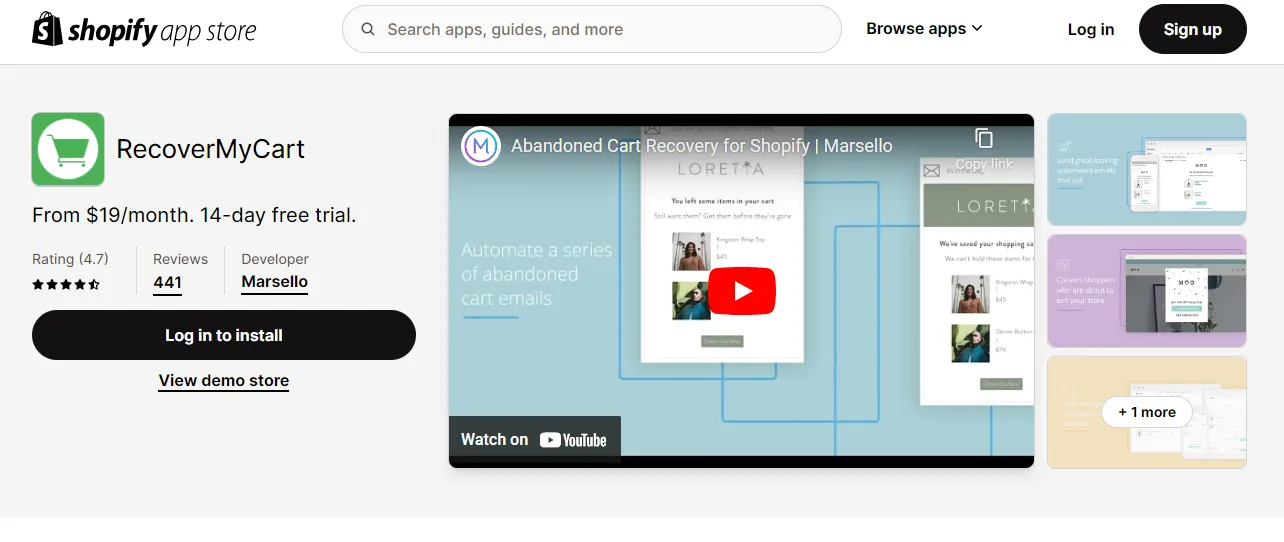Click the rating stars

66,284
